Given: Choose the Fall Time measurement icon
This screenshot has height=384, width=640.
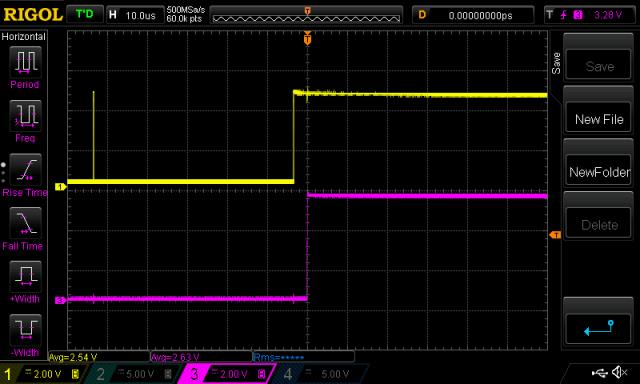Looking at the screenshot, I should coord(25,223).
